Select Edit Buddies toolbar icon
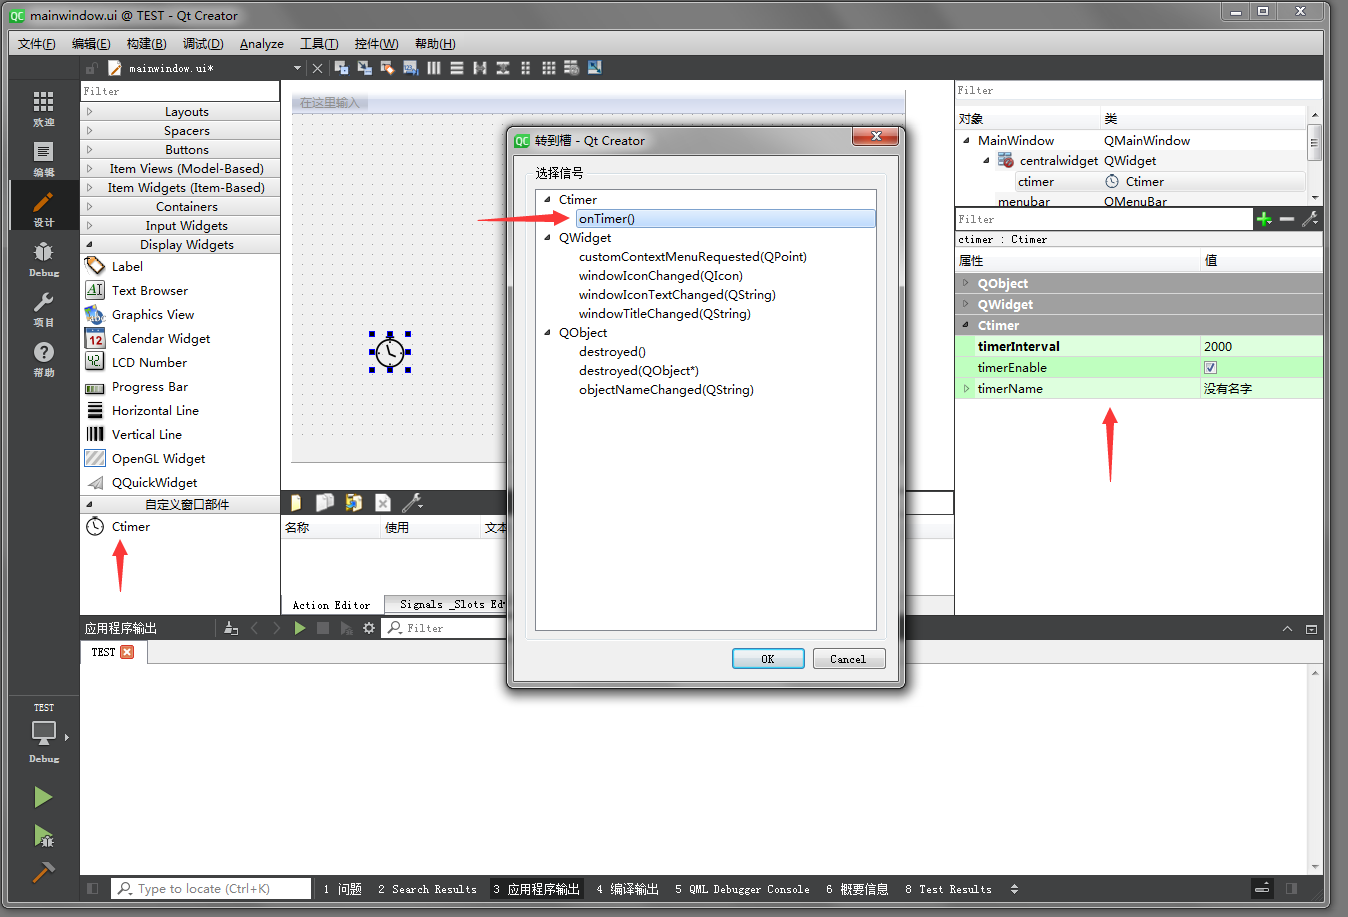Image resolution: width=1348 pixels, height=917 pixels. click(x=387, y=68)
